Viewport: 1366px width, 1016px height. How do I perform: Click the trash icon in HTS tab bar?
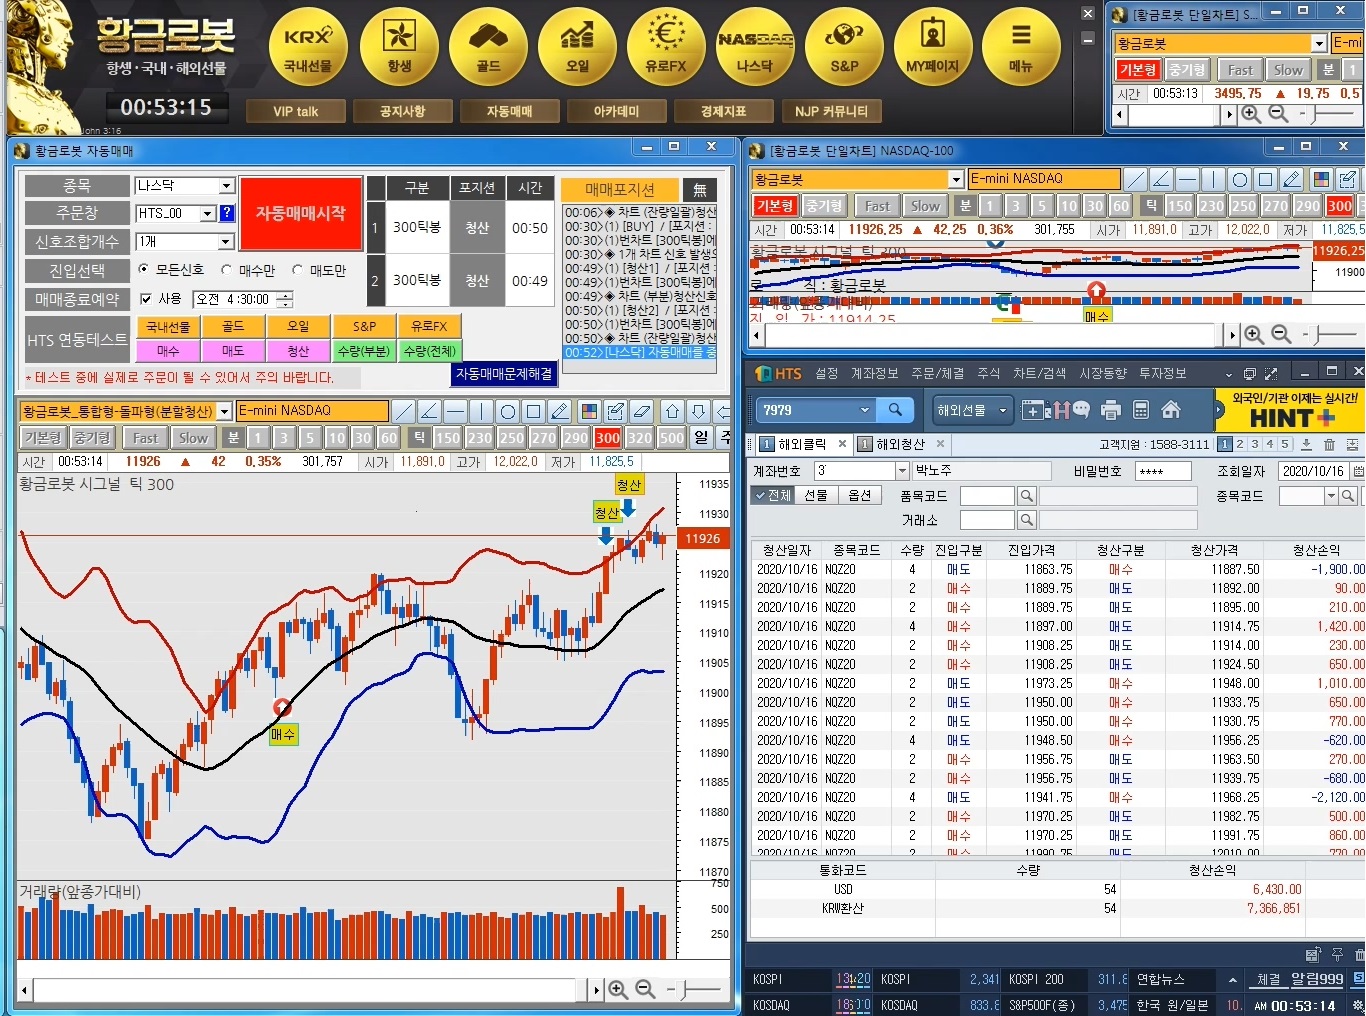[1329, 444]
